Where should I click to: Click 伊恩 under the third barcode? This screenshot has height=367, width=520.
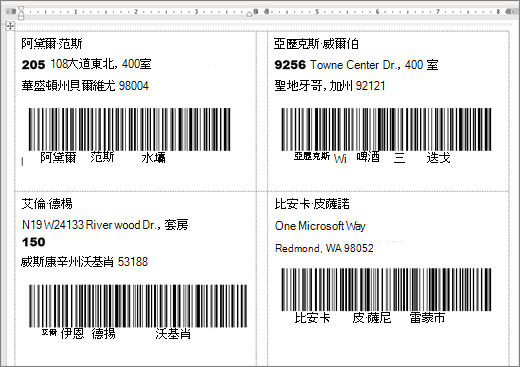72,333
